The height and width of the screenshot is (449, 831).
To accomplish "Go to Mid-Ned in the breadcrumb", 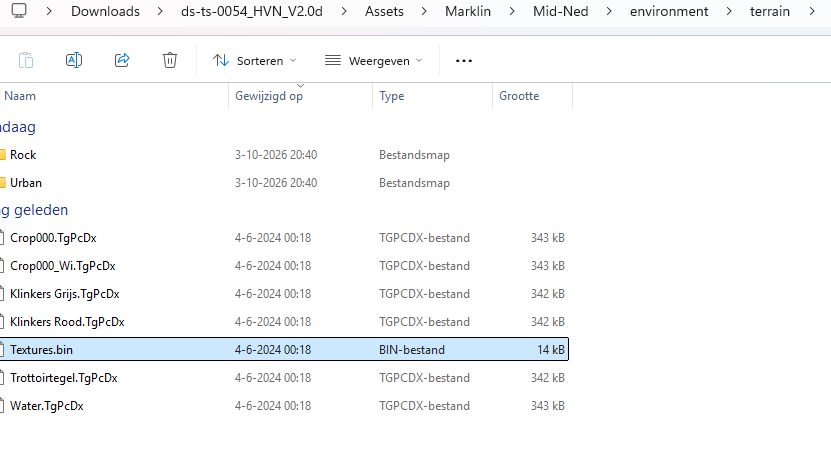I will pos(561,11).
